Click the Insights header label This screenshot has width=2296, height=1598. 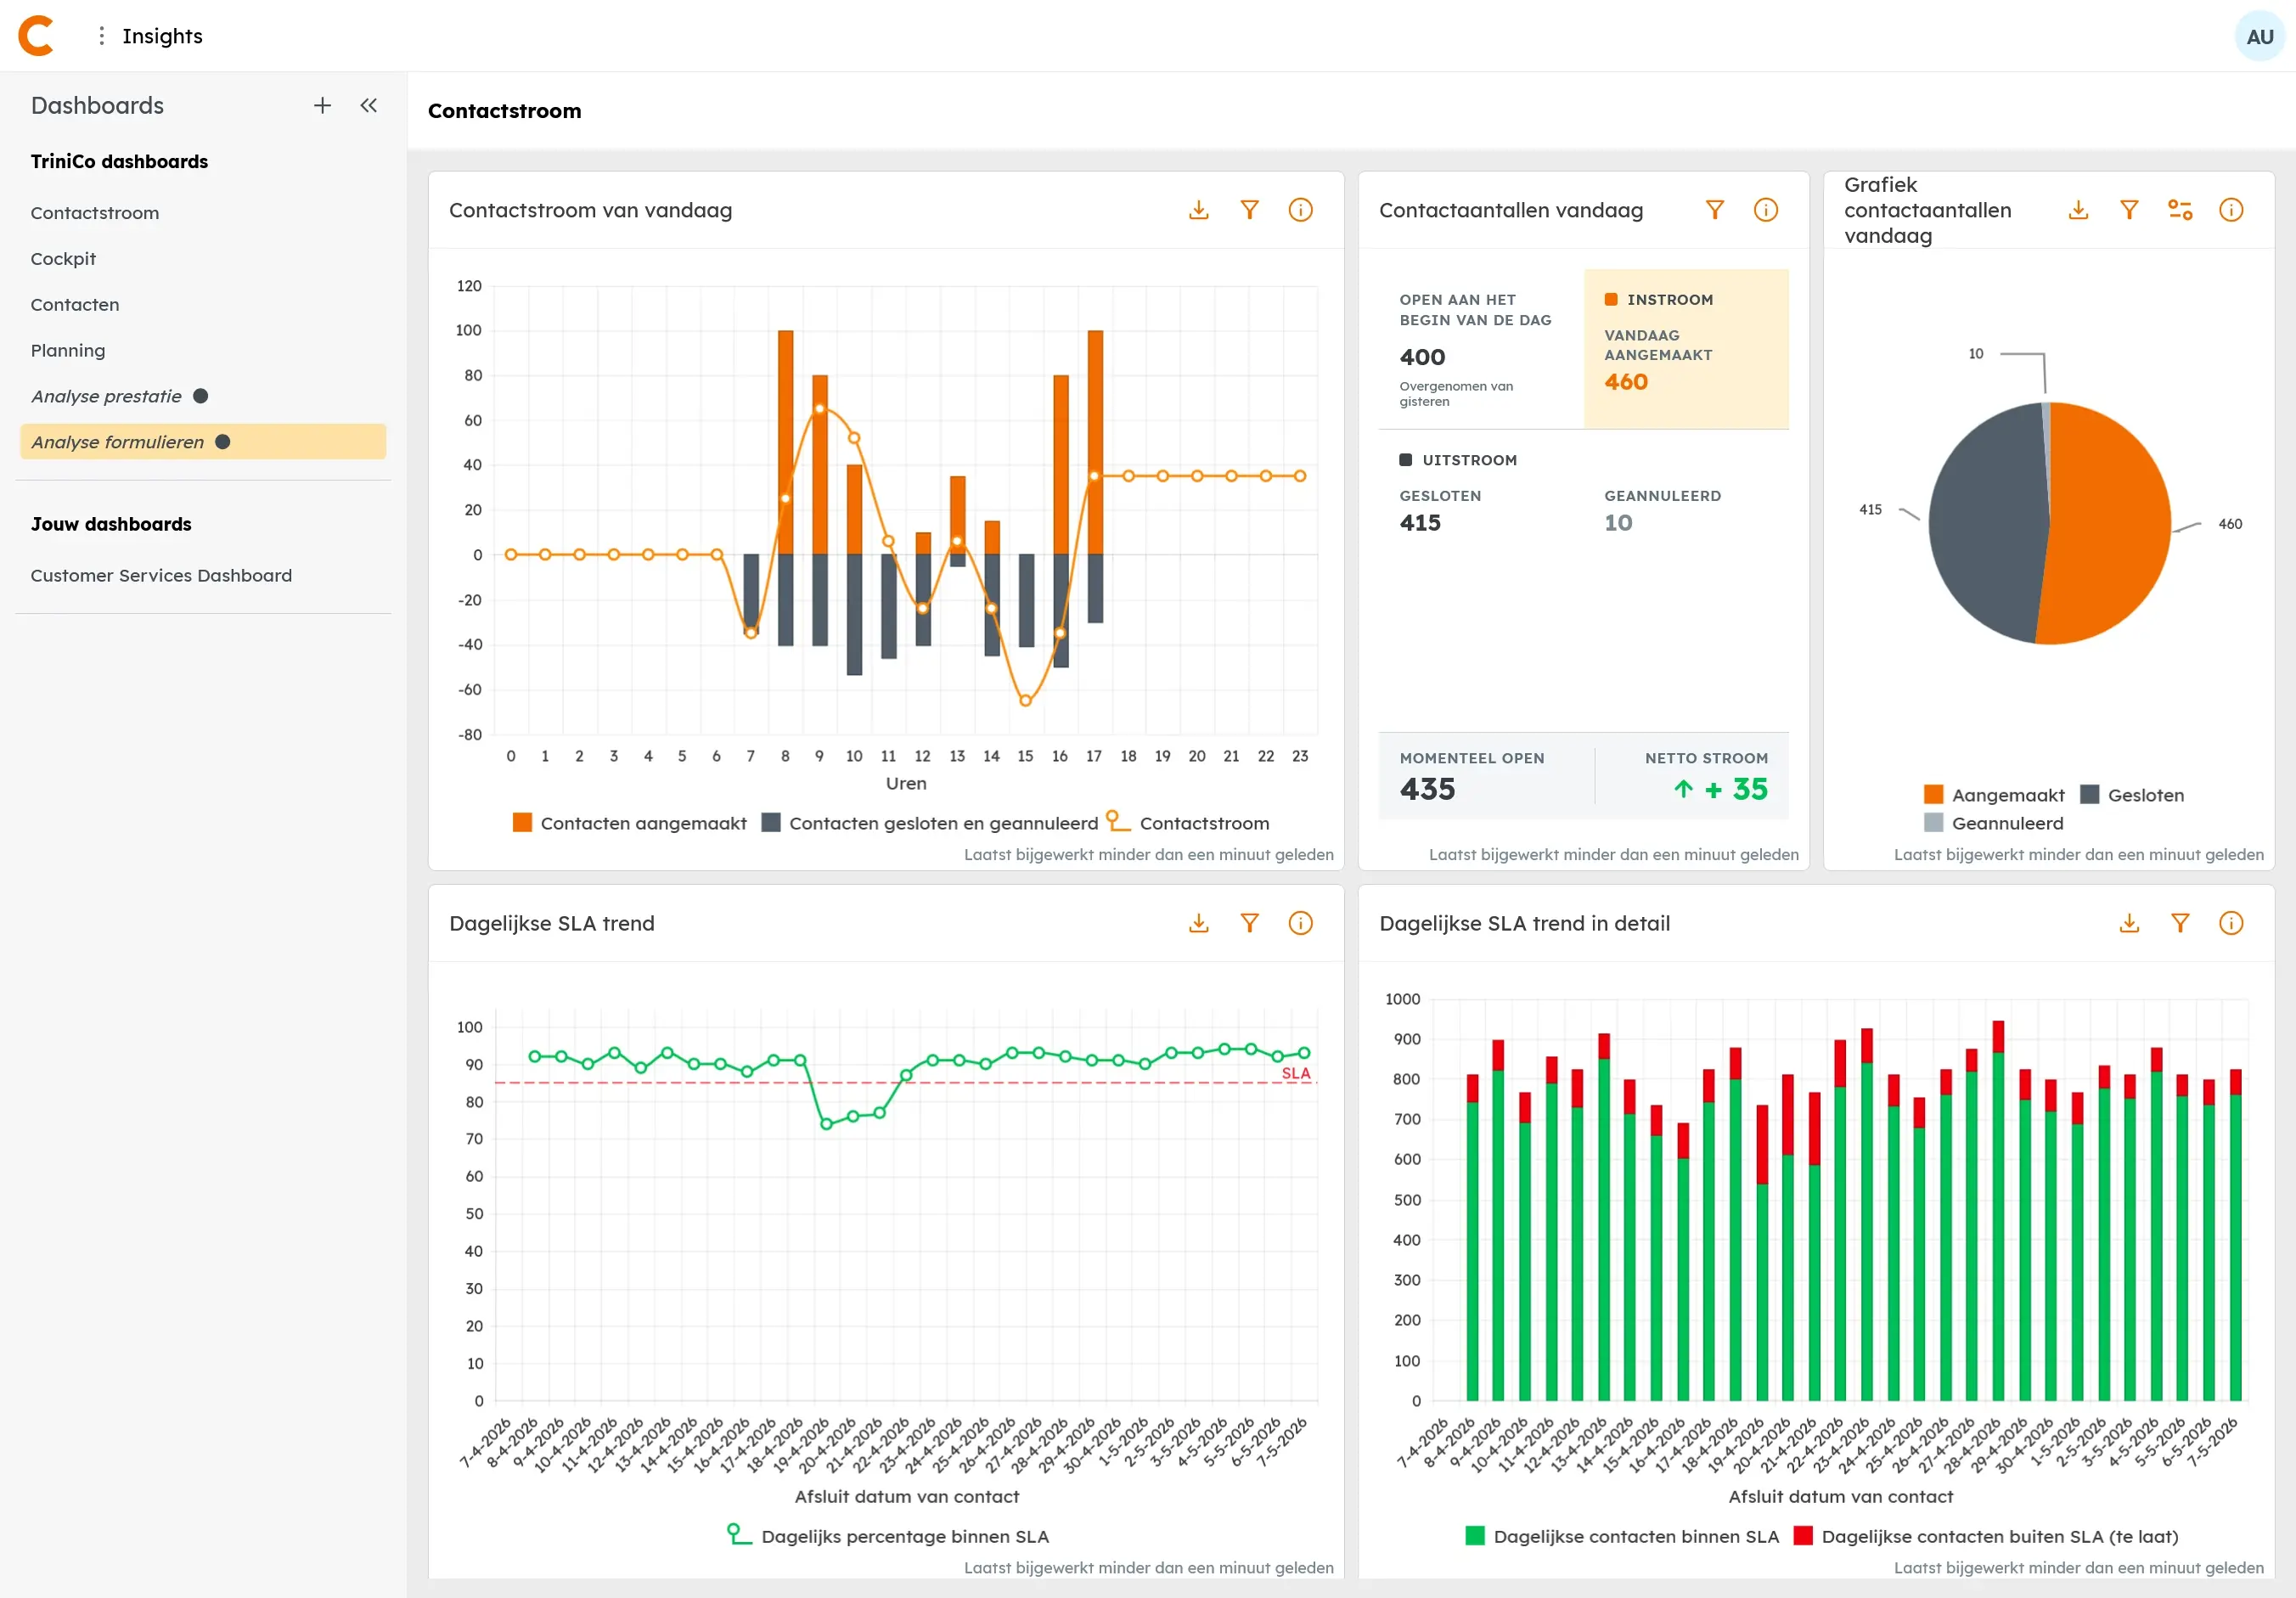(x=162, y=36)
